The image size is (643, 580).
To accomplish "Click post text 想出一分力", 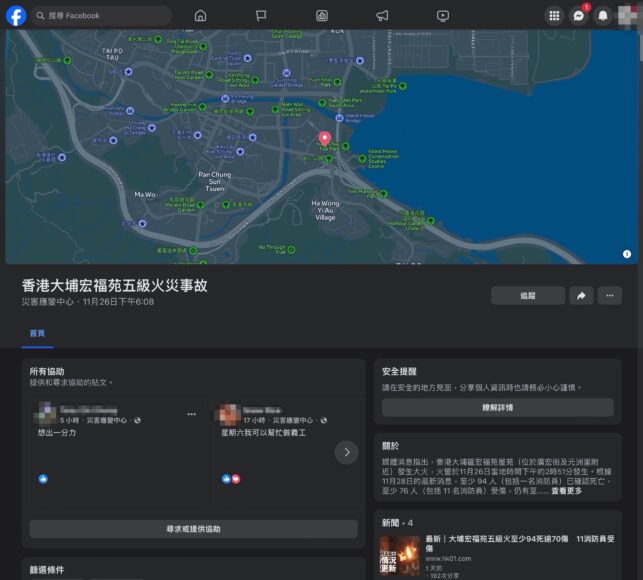I will [x=57, y=432].
